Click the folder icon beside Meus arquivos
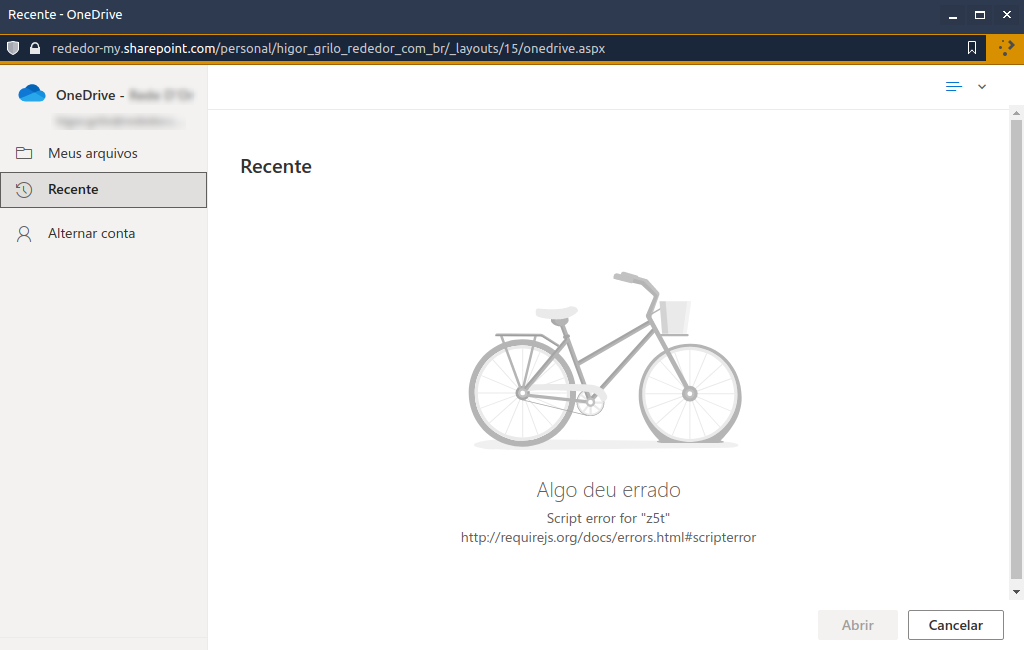Image resolution: width=1024 pixels, height=650 pixels. [x=24, y=153]
